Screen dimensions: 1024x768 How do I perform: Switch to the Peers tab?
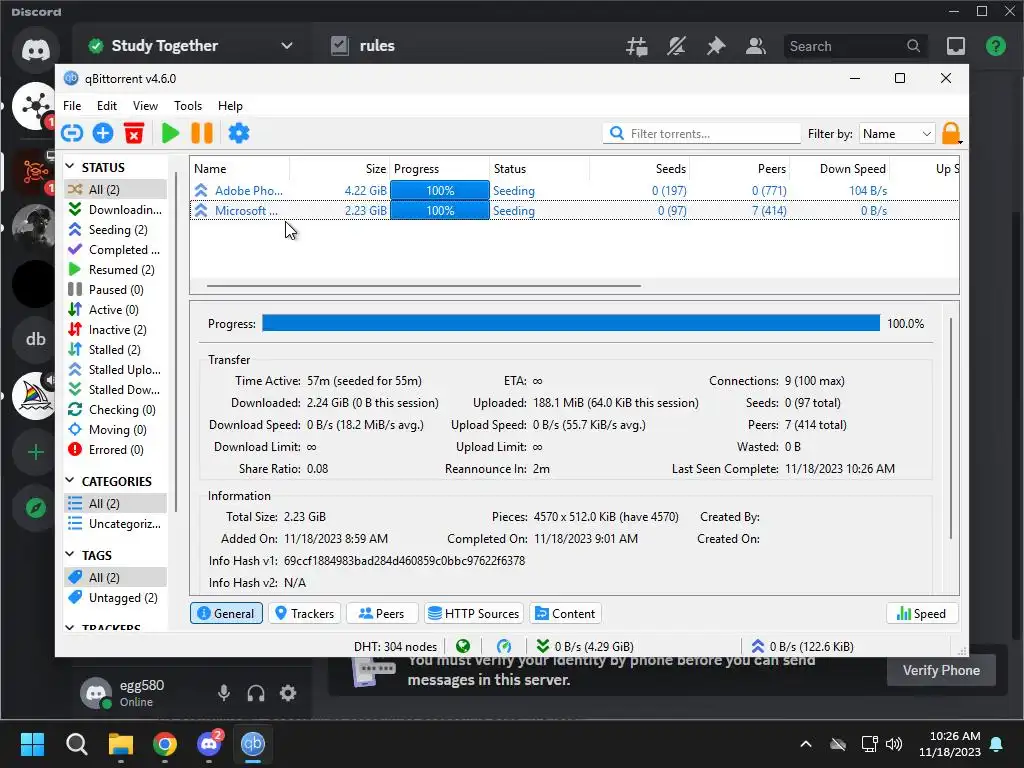click(382, 613)
